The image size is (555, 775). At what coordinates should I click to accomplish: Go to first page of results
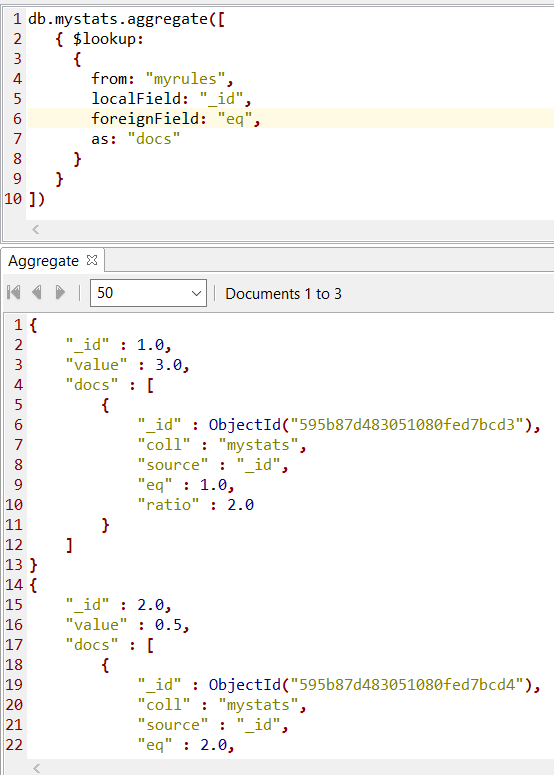tap(14, 293)
